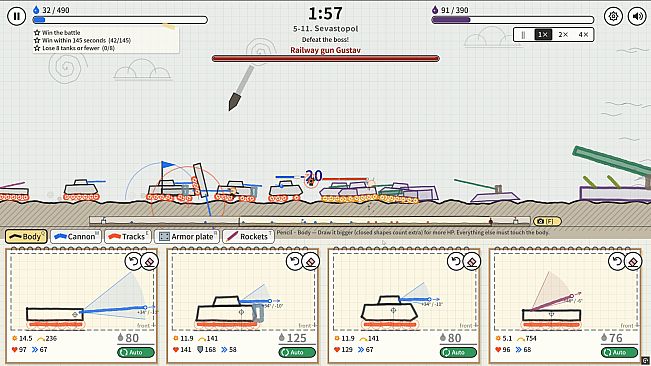Image resolution: width=651 pixels, height=366 pixels.
Task: Click the blue flag on the battlefield
Action: pos(167,165)
